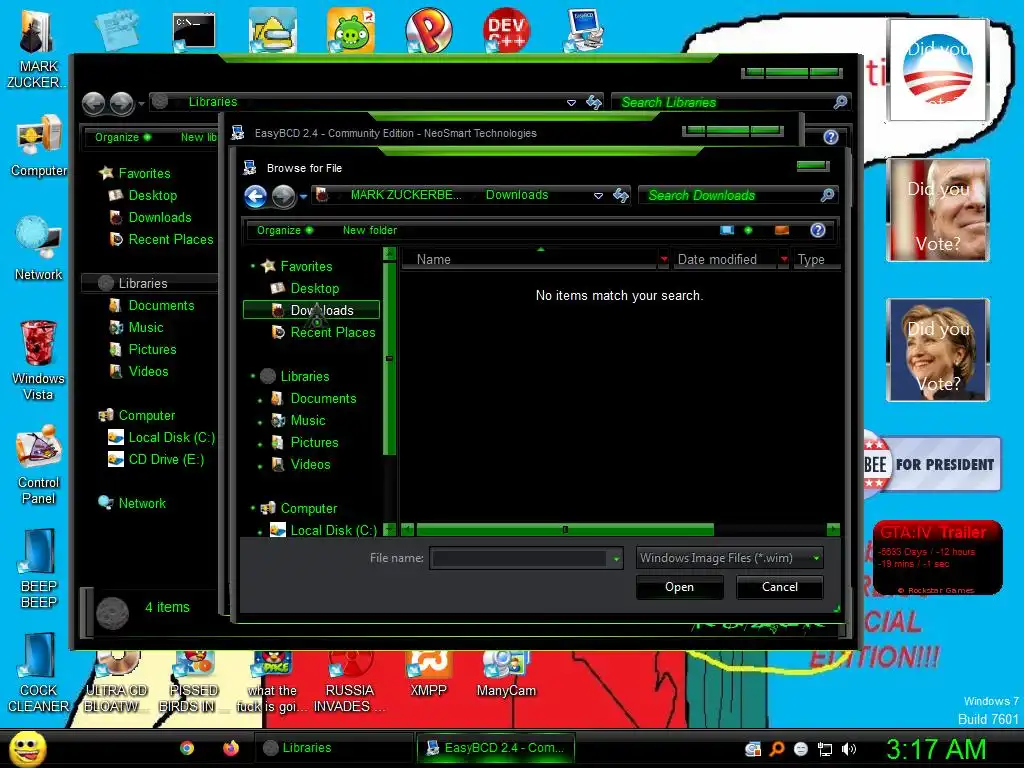Image resolution: width=1024 pixels, height=768 pixels.
Task: Open the Libraries window address dropdown arrow
Action: click(x=571, y=103)
